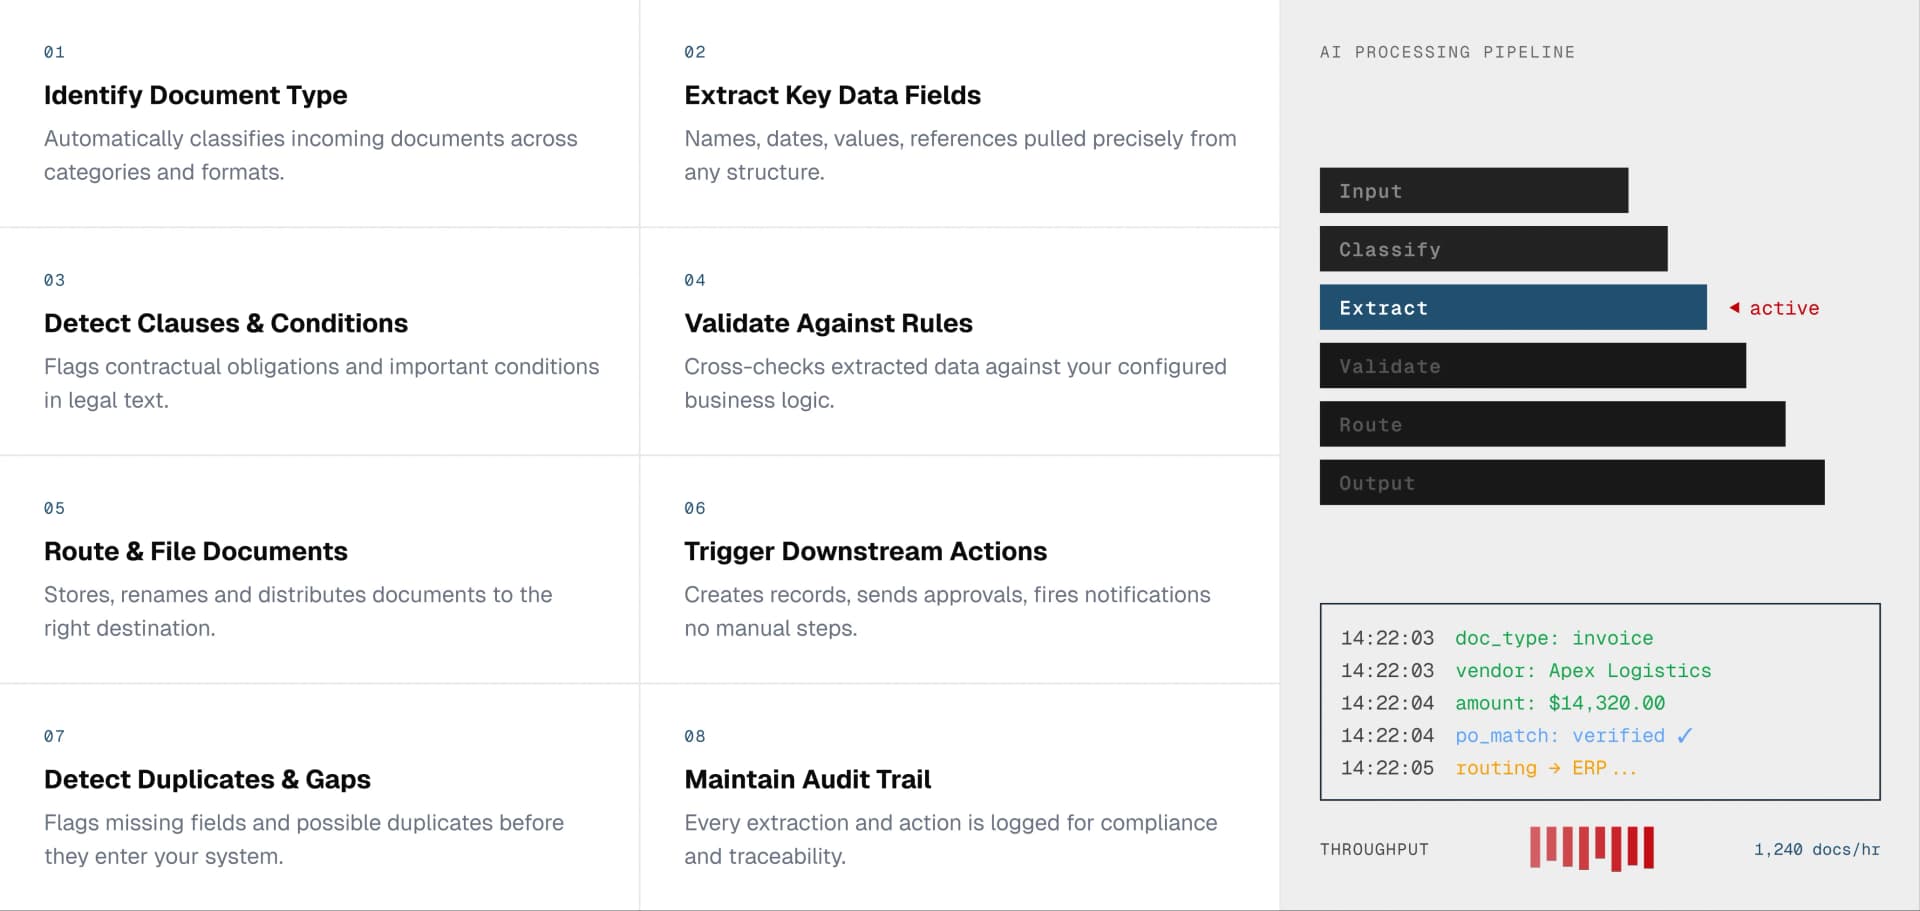This screenshot has width=1920, height=911.
Task: Click the Detect Duplicates & Gaps heading
Action: coord(207,779)
